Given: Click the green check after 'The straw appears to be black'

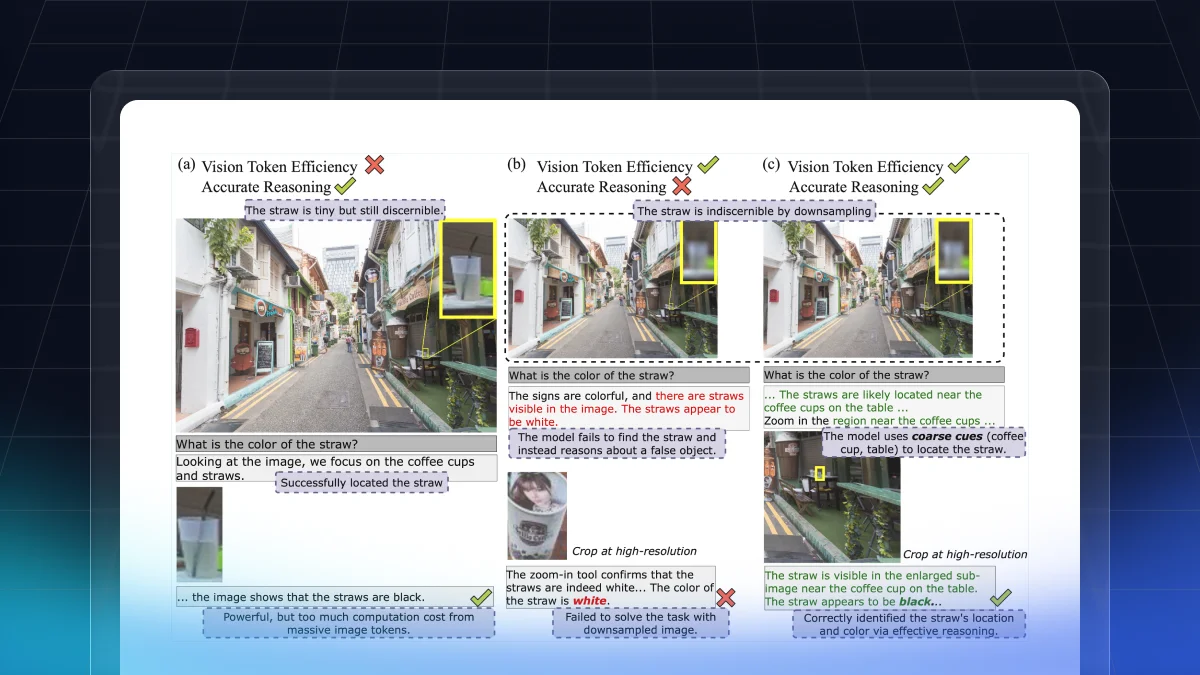Looking at the screenshot, I should point(1000,598).
